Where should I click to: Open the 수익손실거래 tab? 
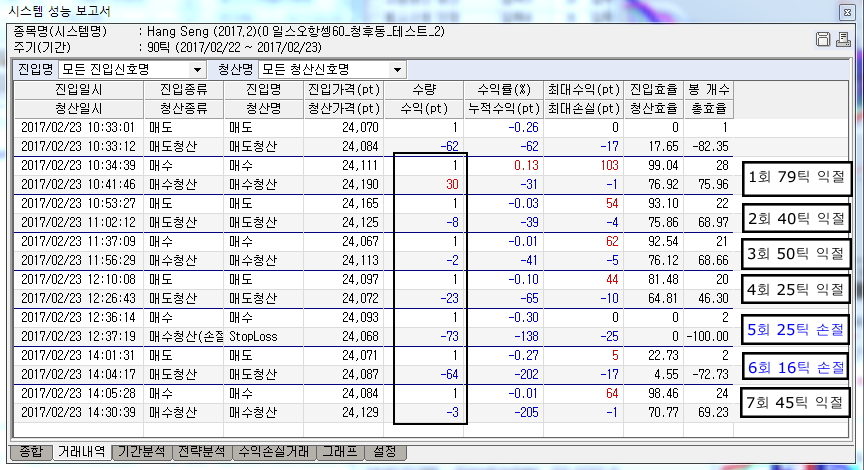click(270, 452)
